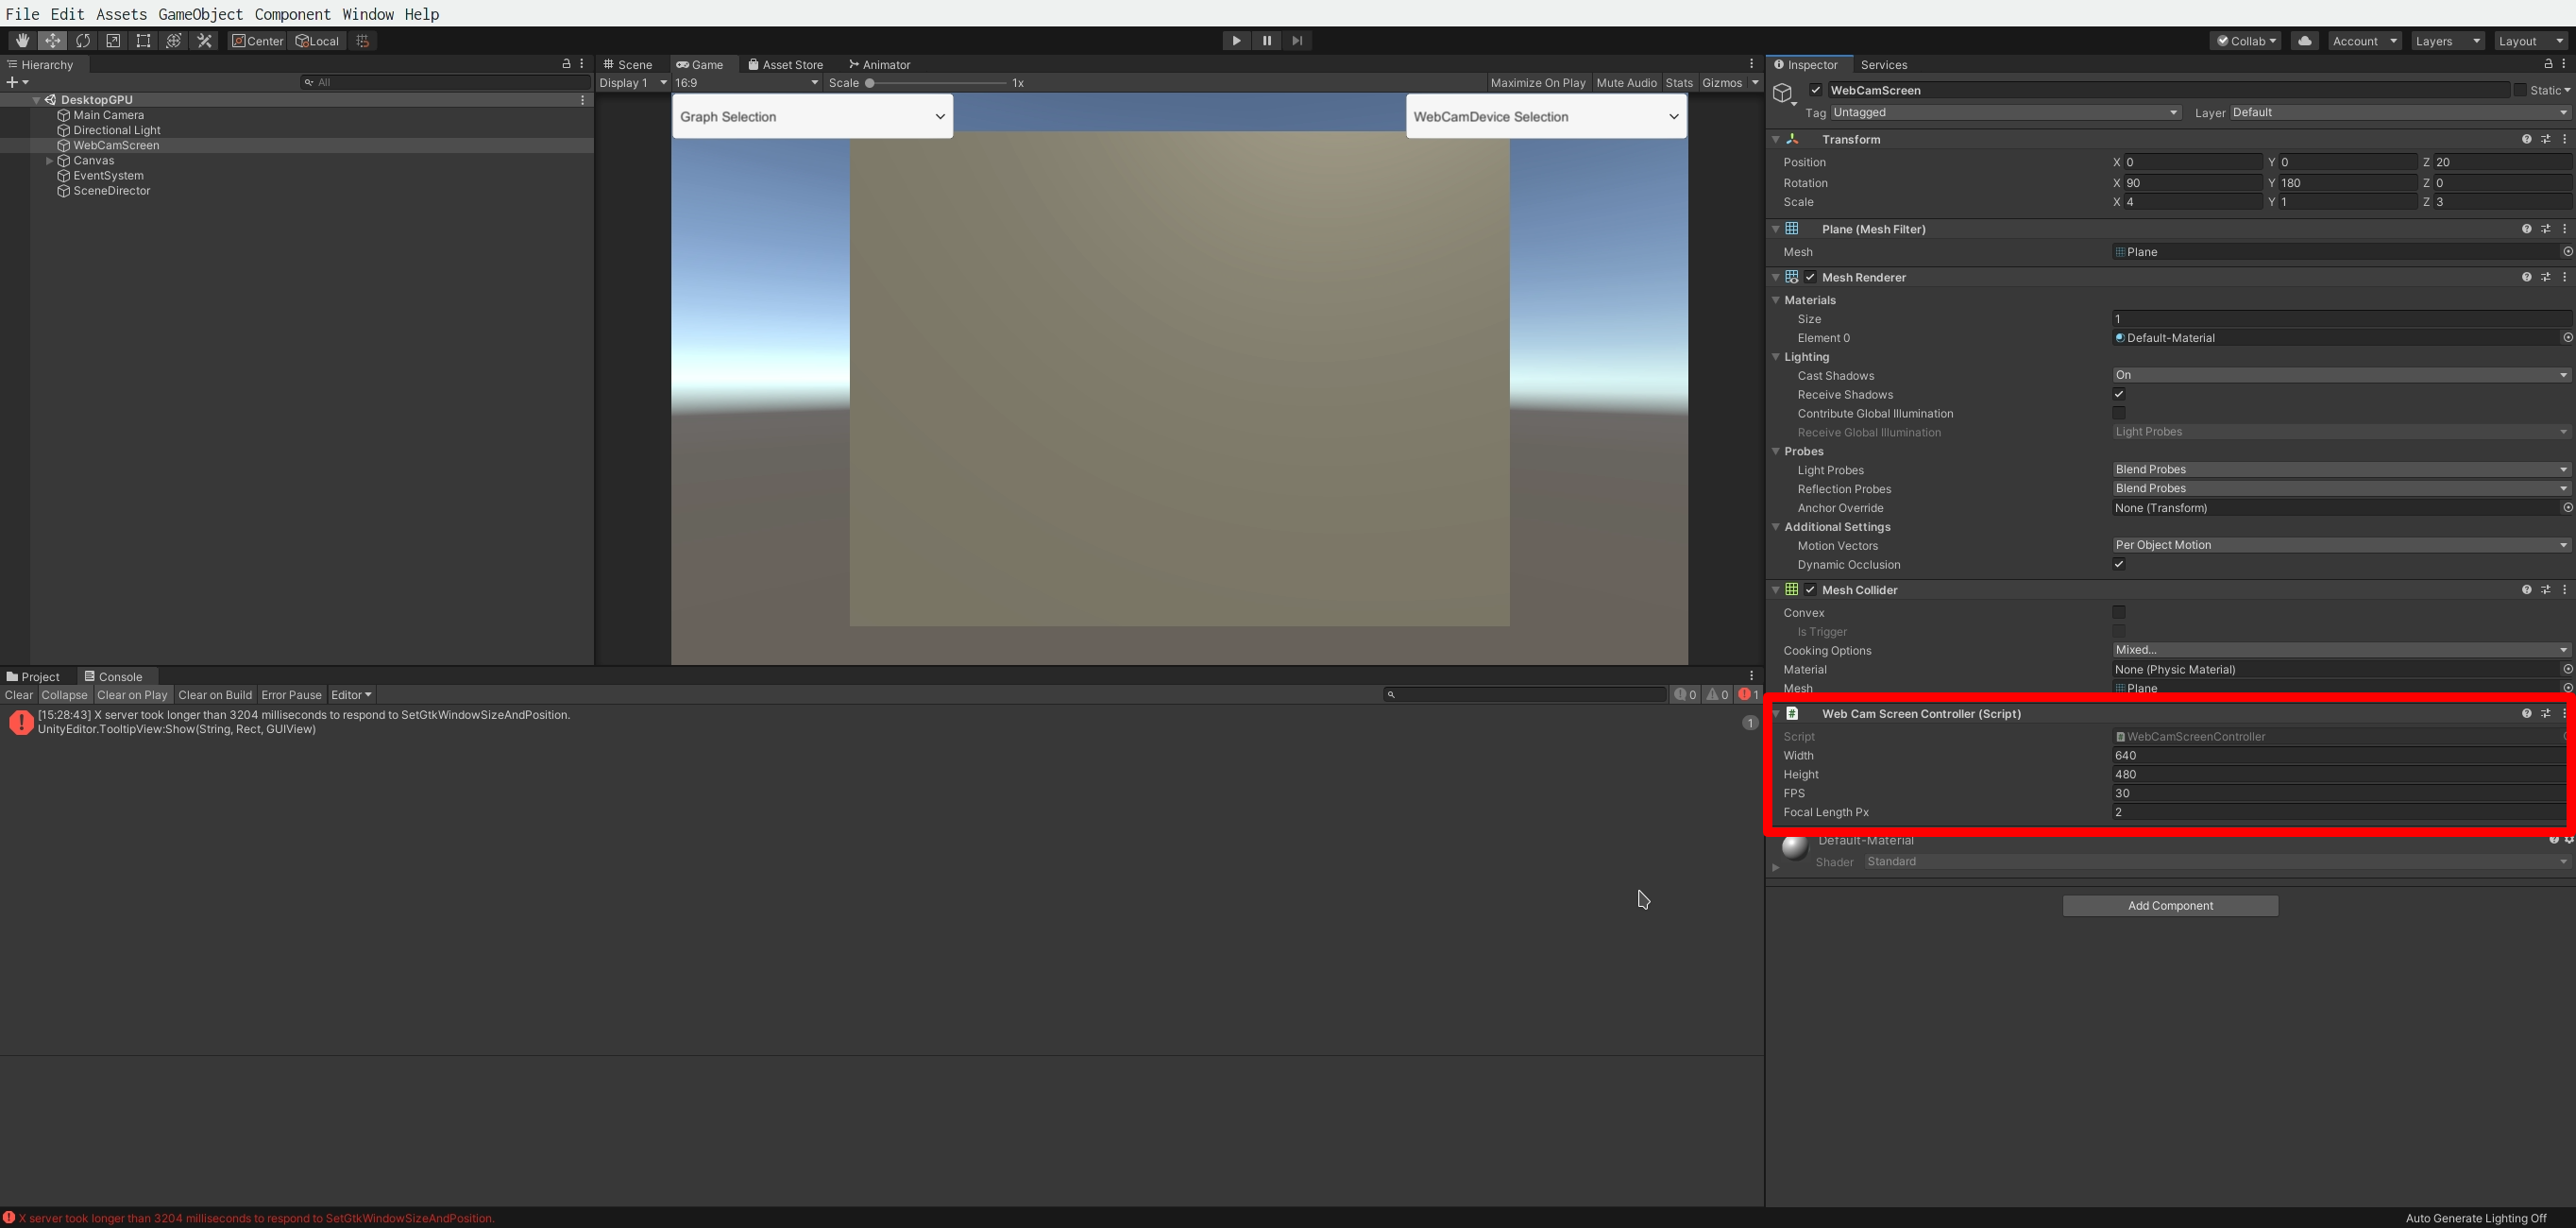Select the Hand tool in the toolbar

(x=21, y=40)
